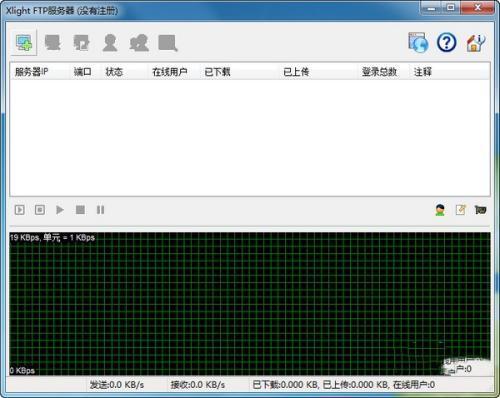Viewport: 500px width, 398px height.
Task: Click the 接收:0.0 KB/s status text
Action: 198,385
